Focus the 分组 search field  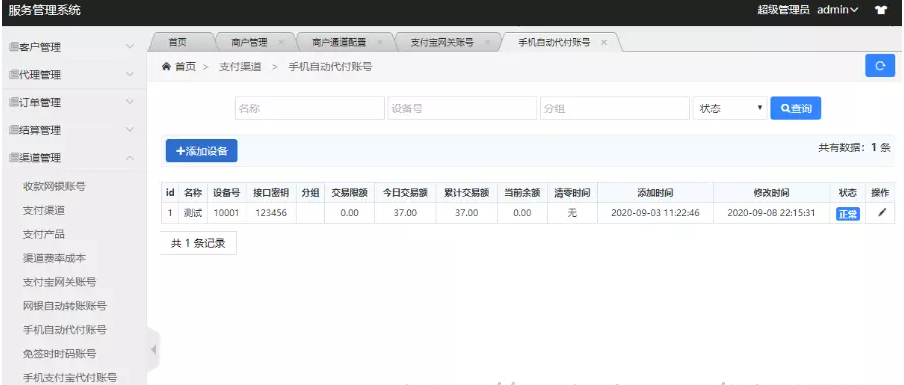(615, 108)
